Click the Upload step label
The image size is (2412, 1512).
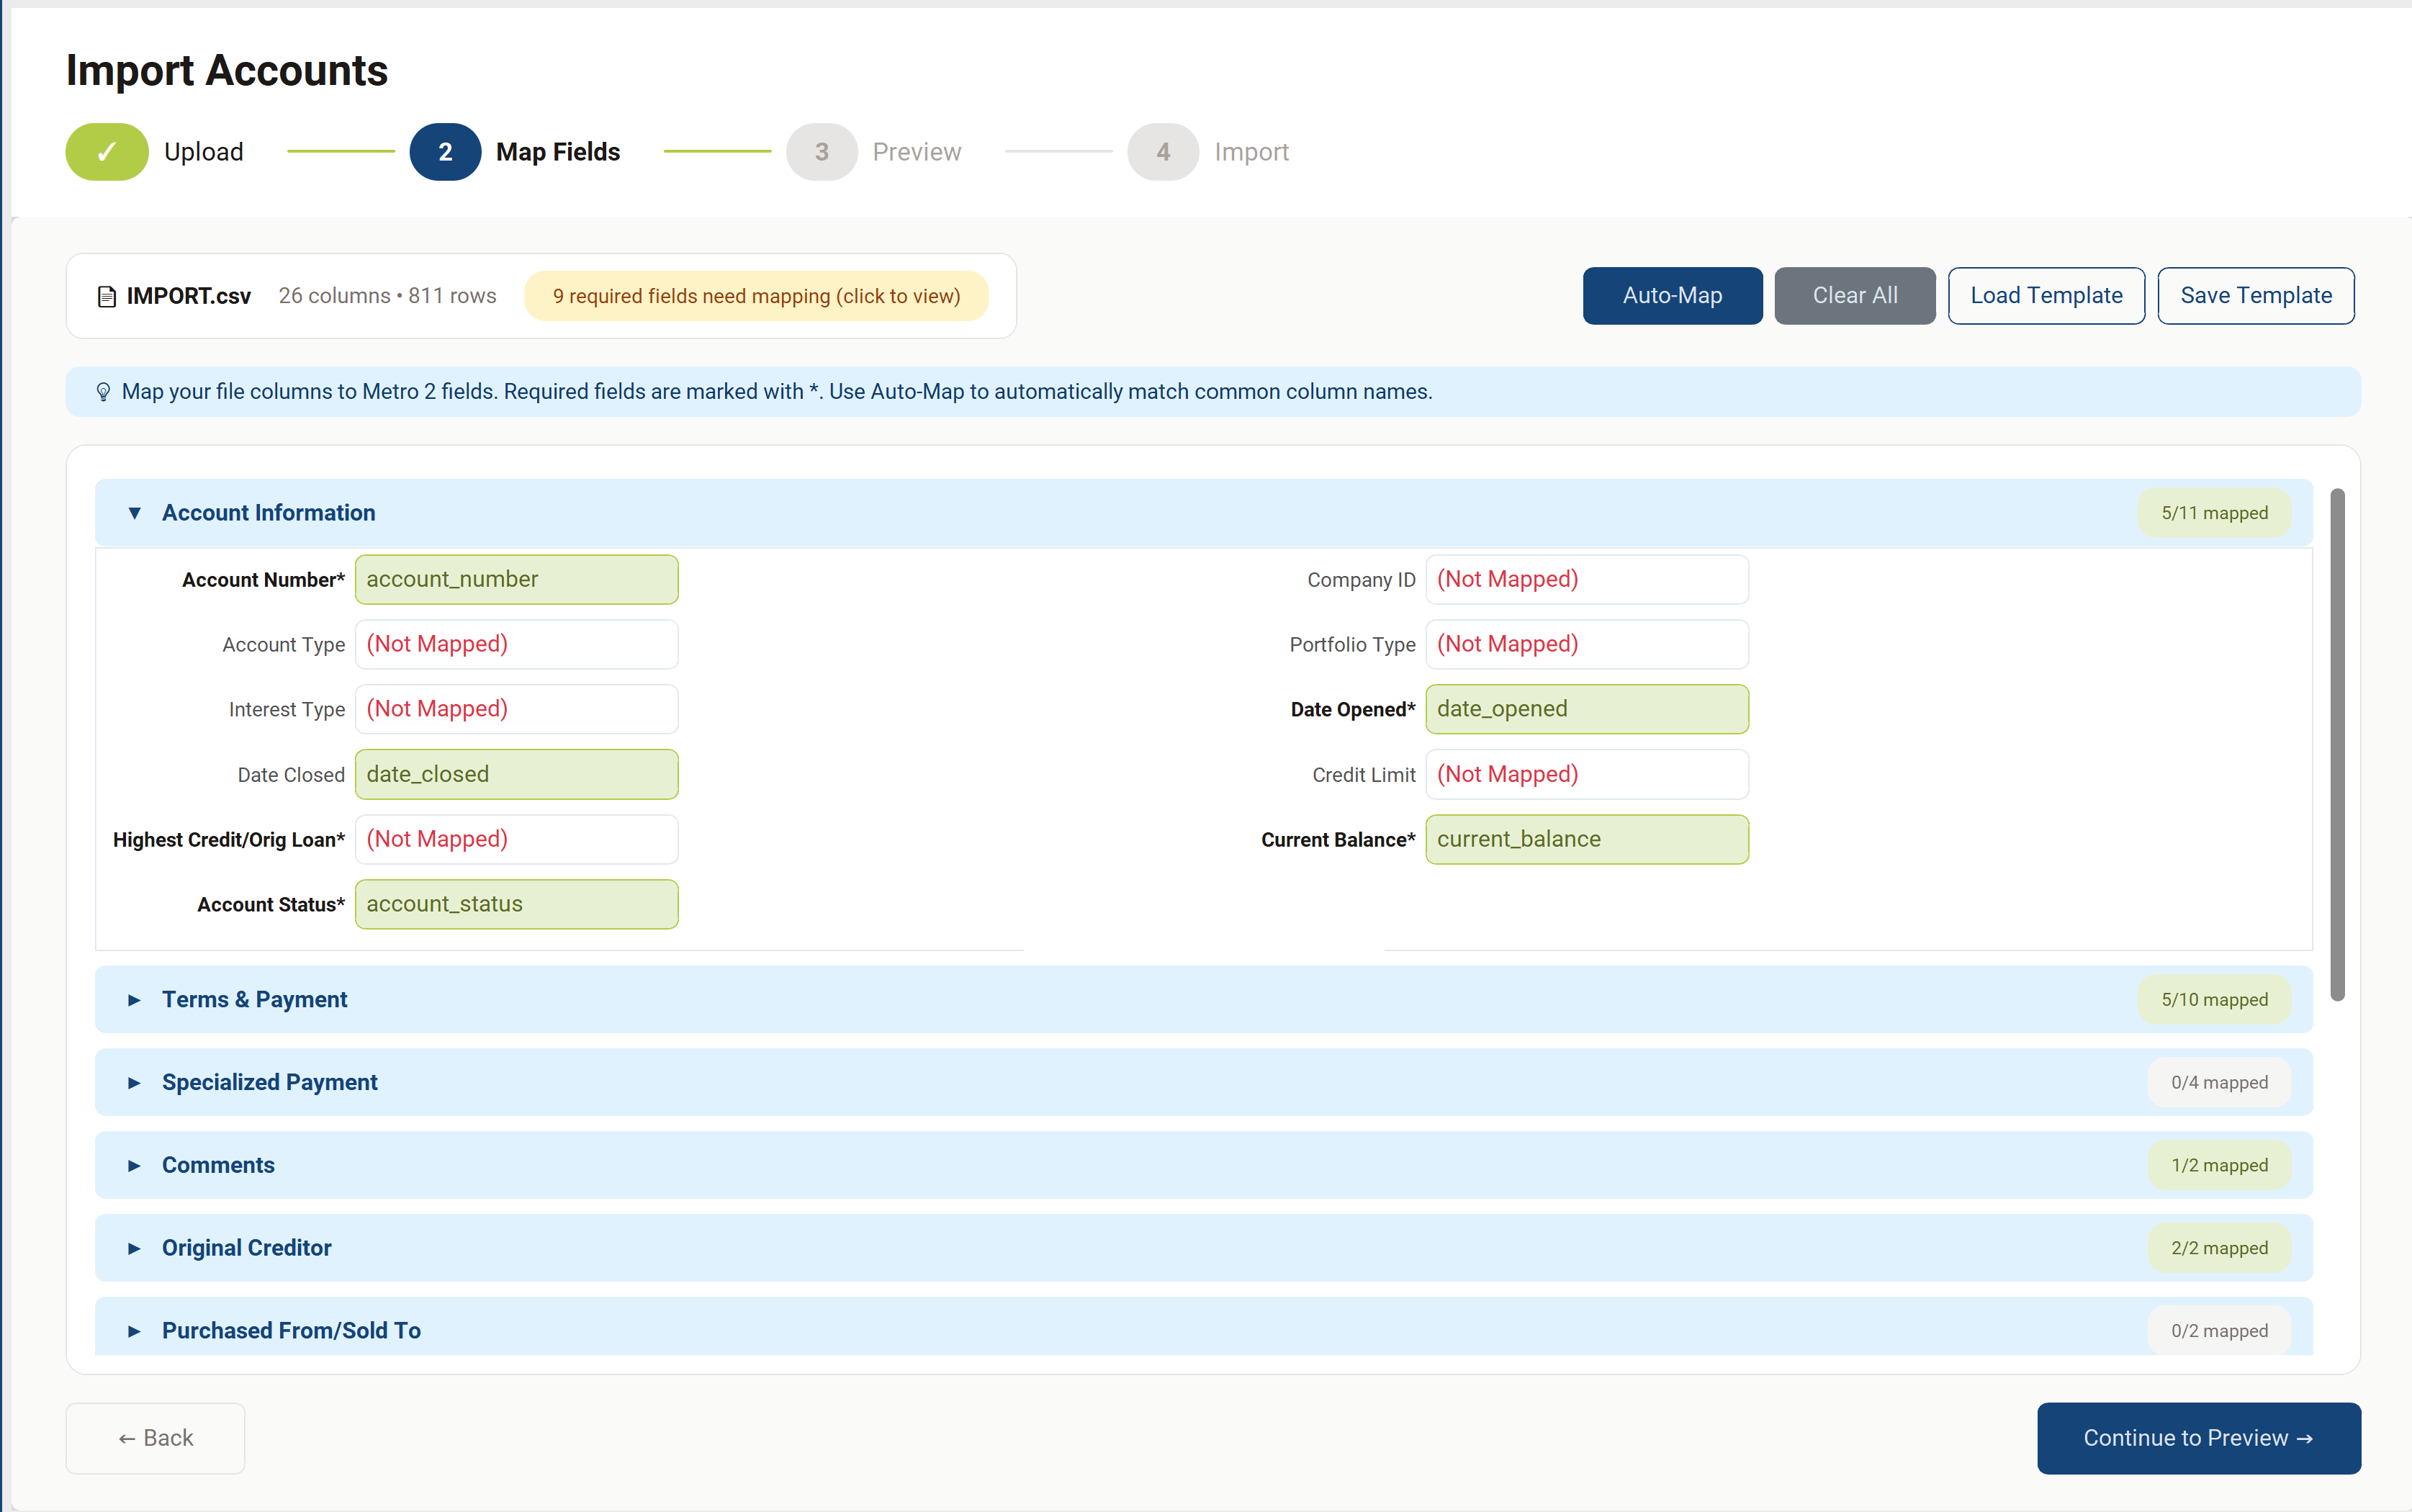coord(204,152)
